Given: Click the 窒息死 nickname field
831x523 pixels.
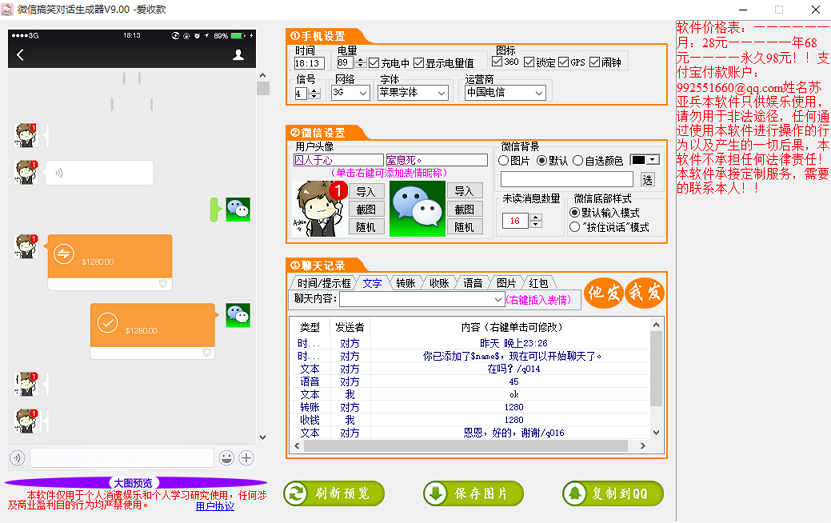Looking at the screenshot, I should (437, 160).
